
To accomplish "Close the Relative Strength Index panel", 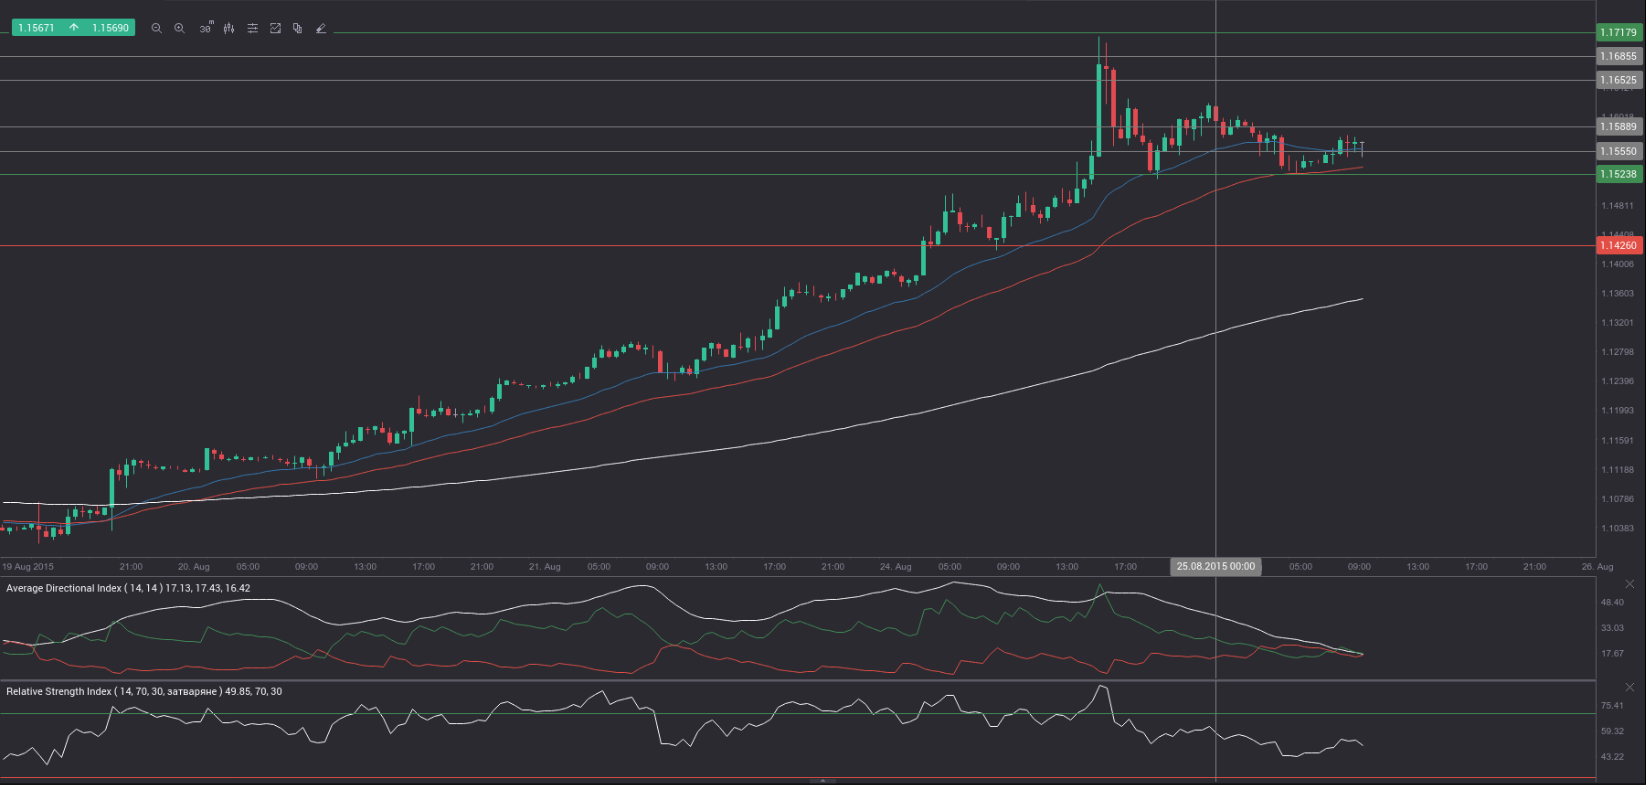I will [x=1629, y=687].
